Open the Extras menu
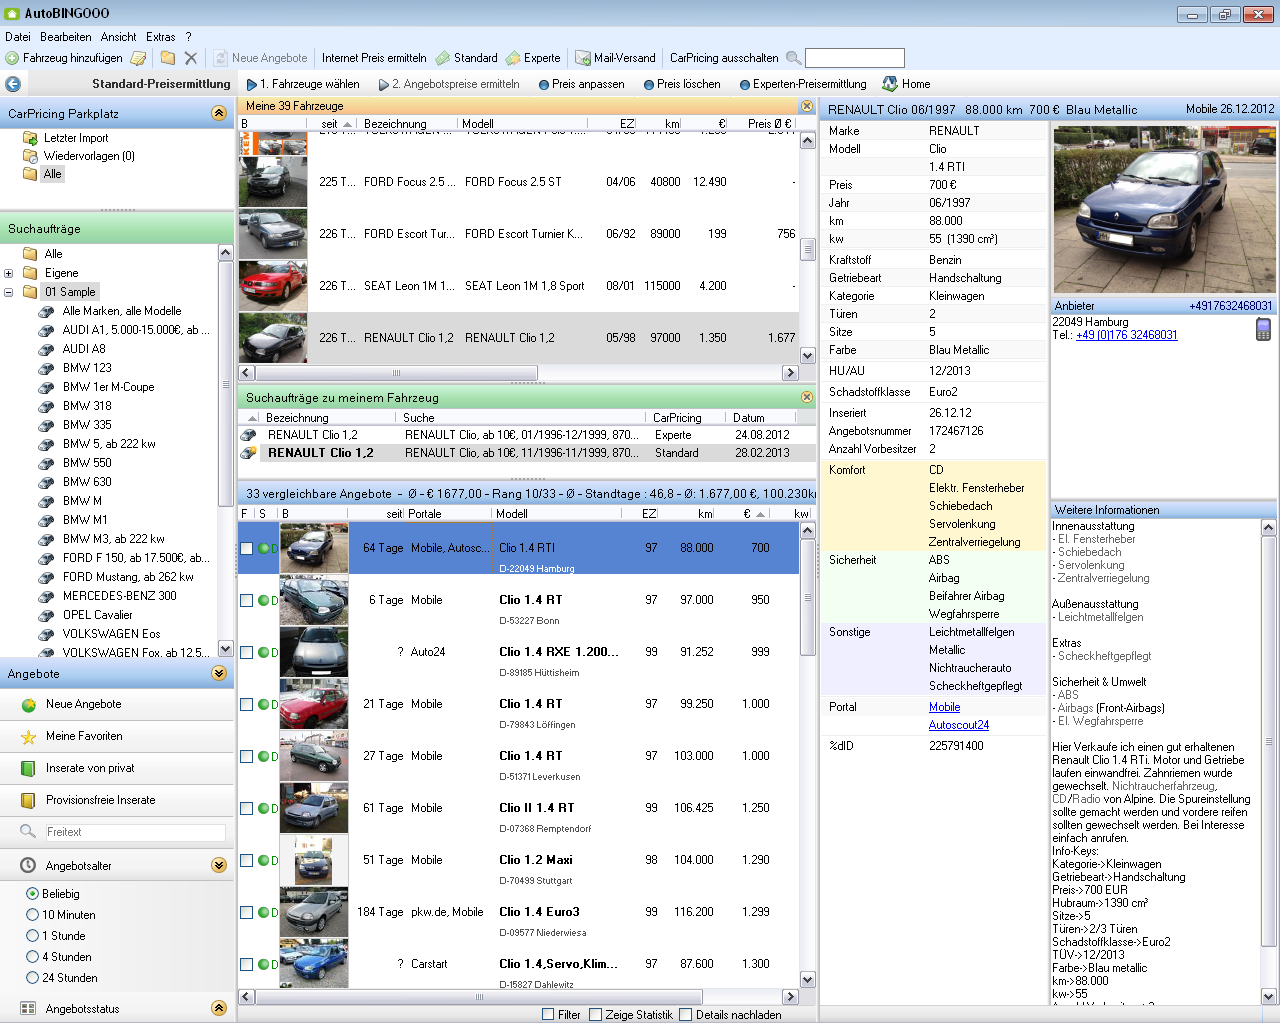The height and width of the screenshot is (1024, 1280). 161,37
